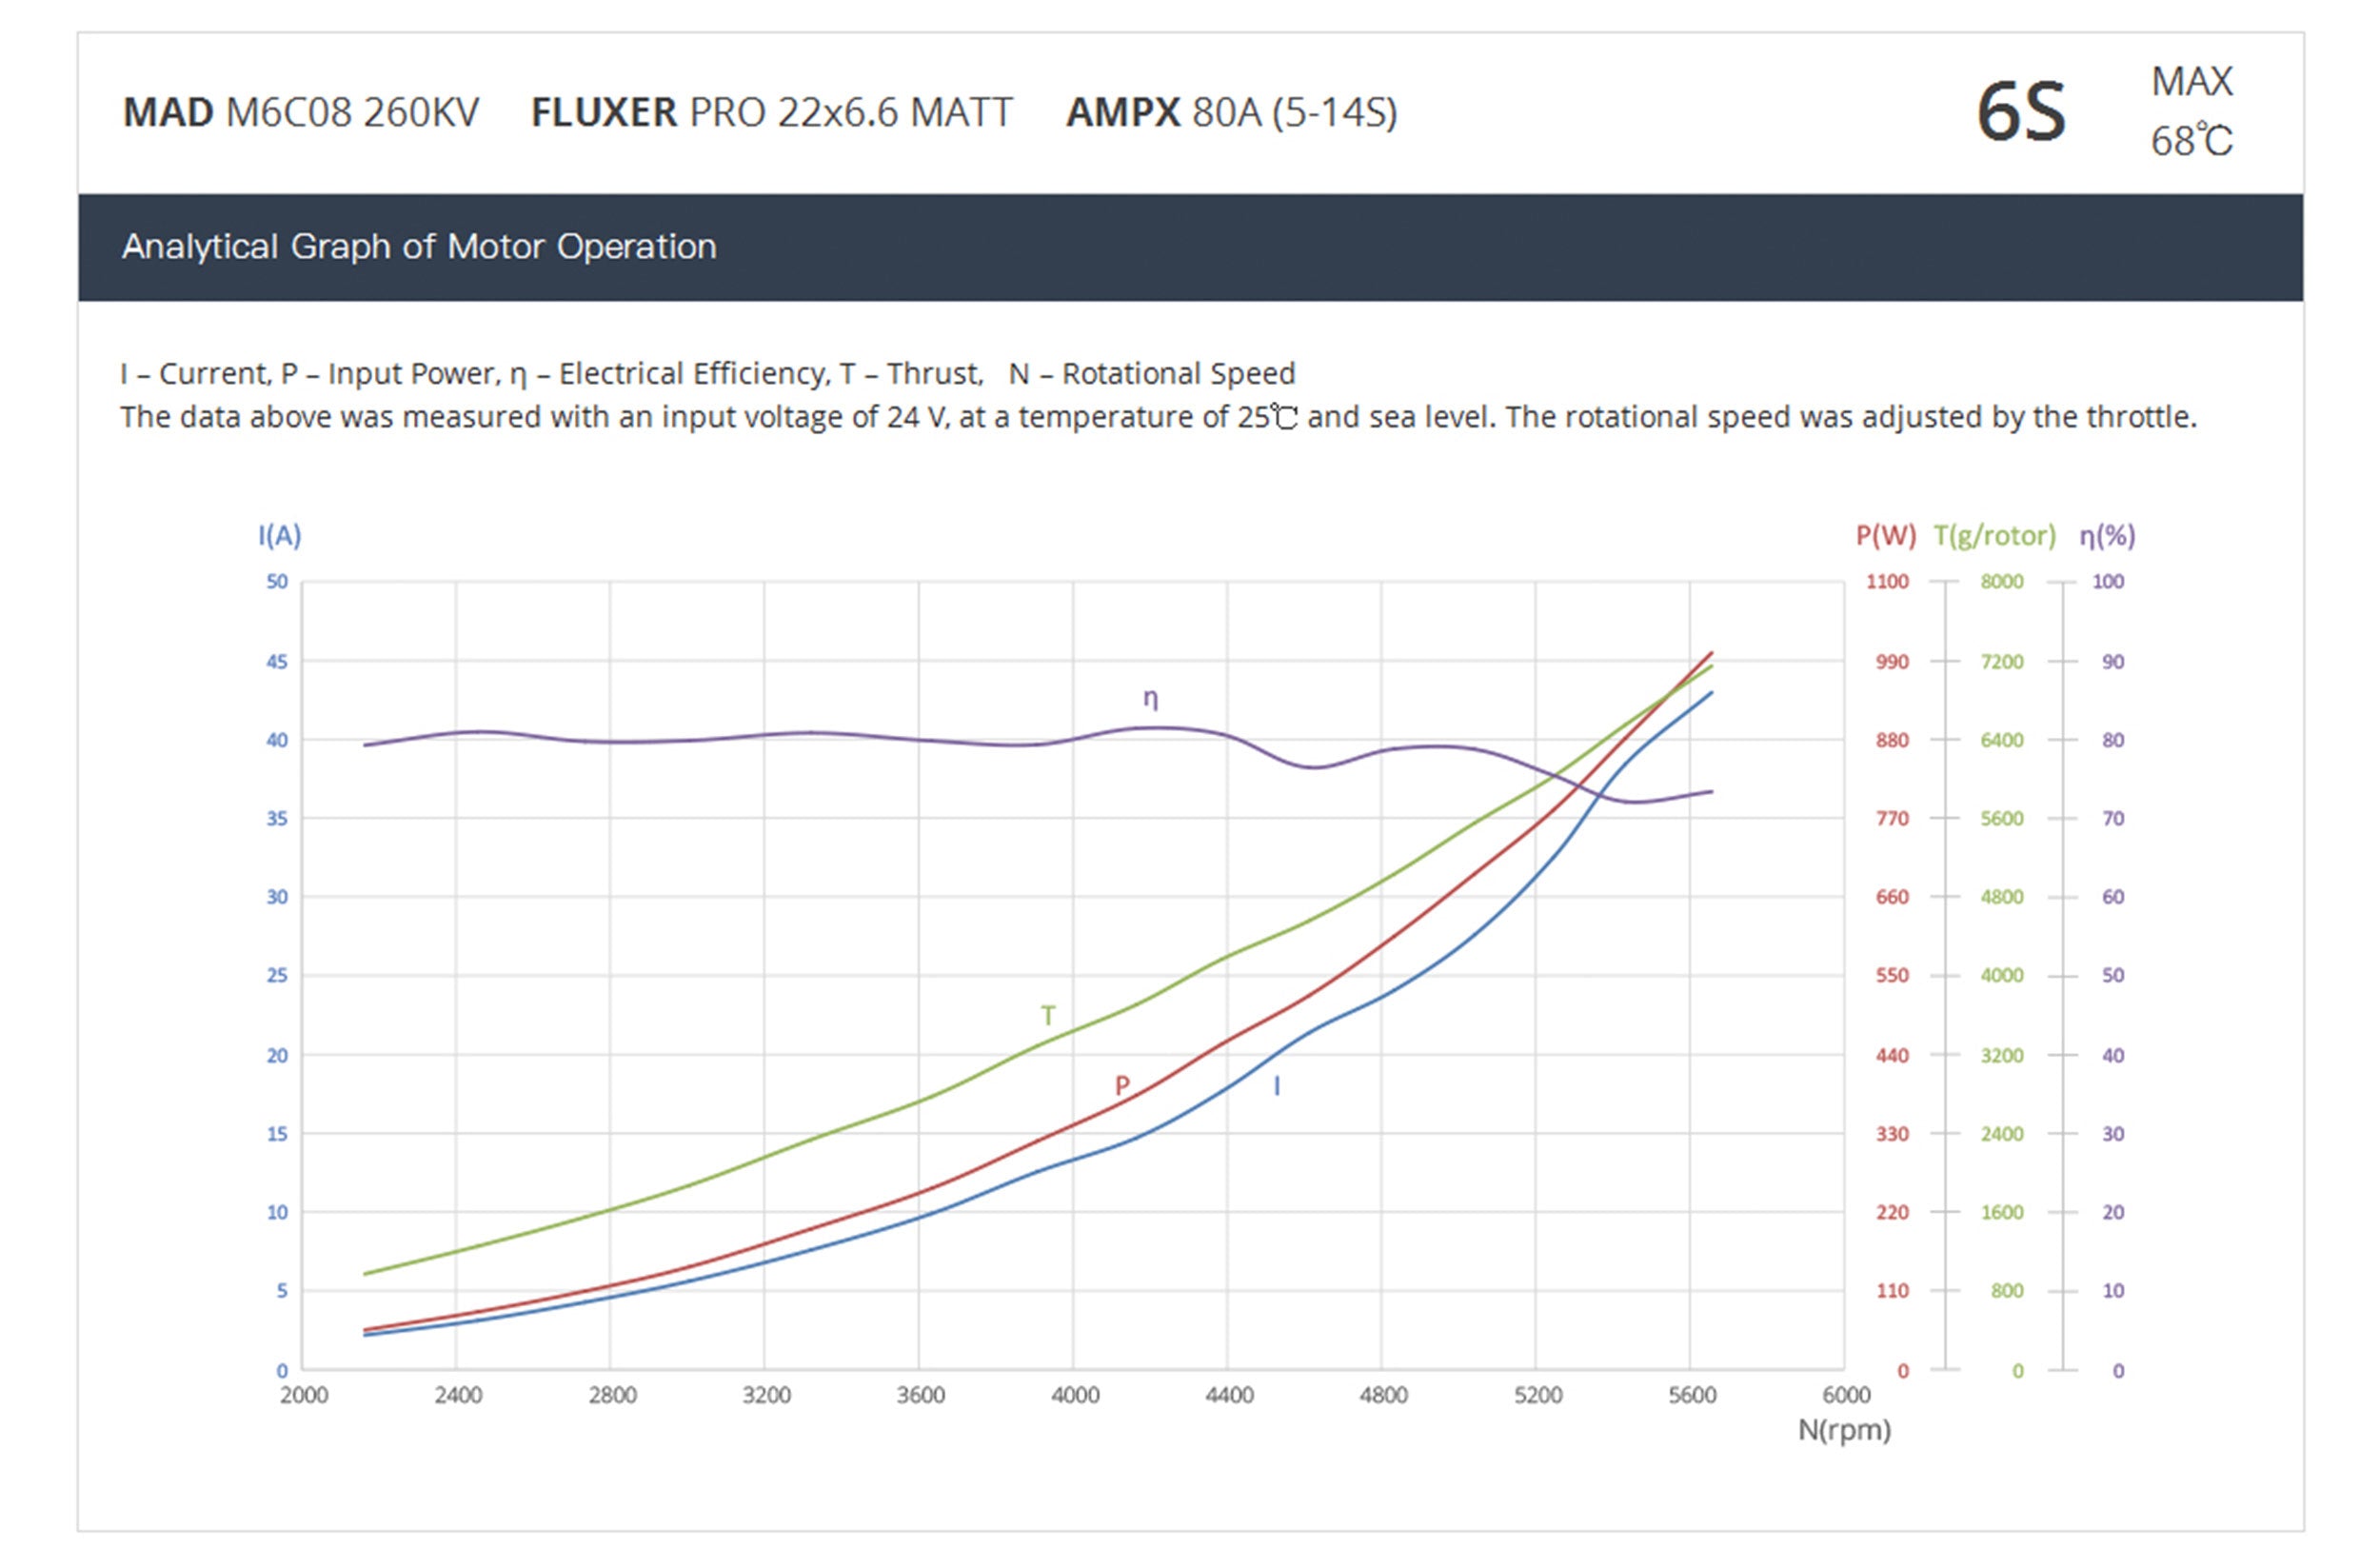Click the 50 tick on current axis
2380x1549 pixels.
(277, 582)
